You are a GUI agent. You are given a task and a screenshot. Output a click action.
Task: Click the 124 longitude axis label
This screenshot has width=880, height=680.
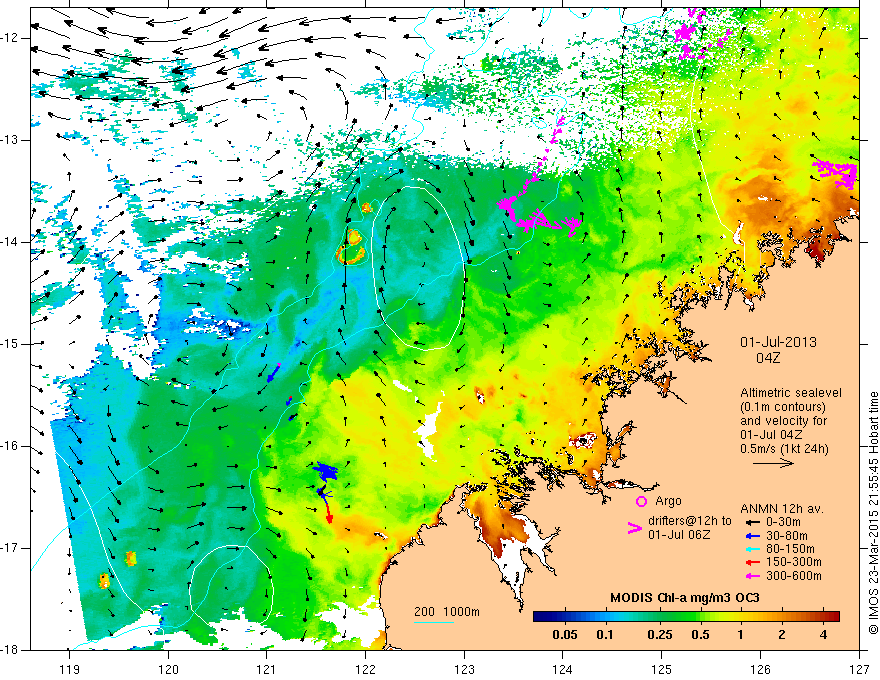[x=563, y=669]
